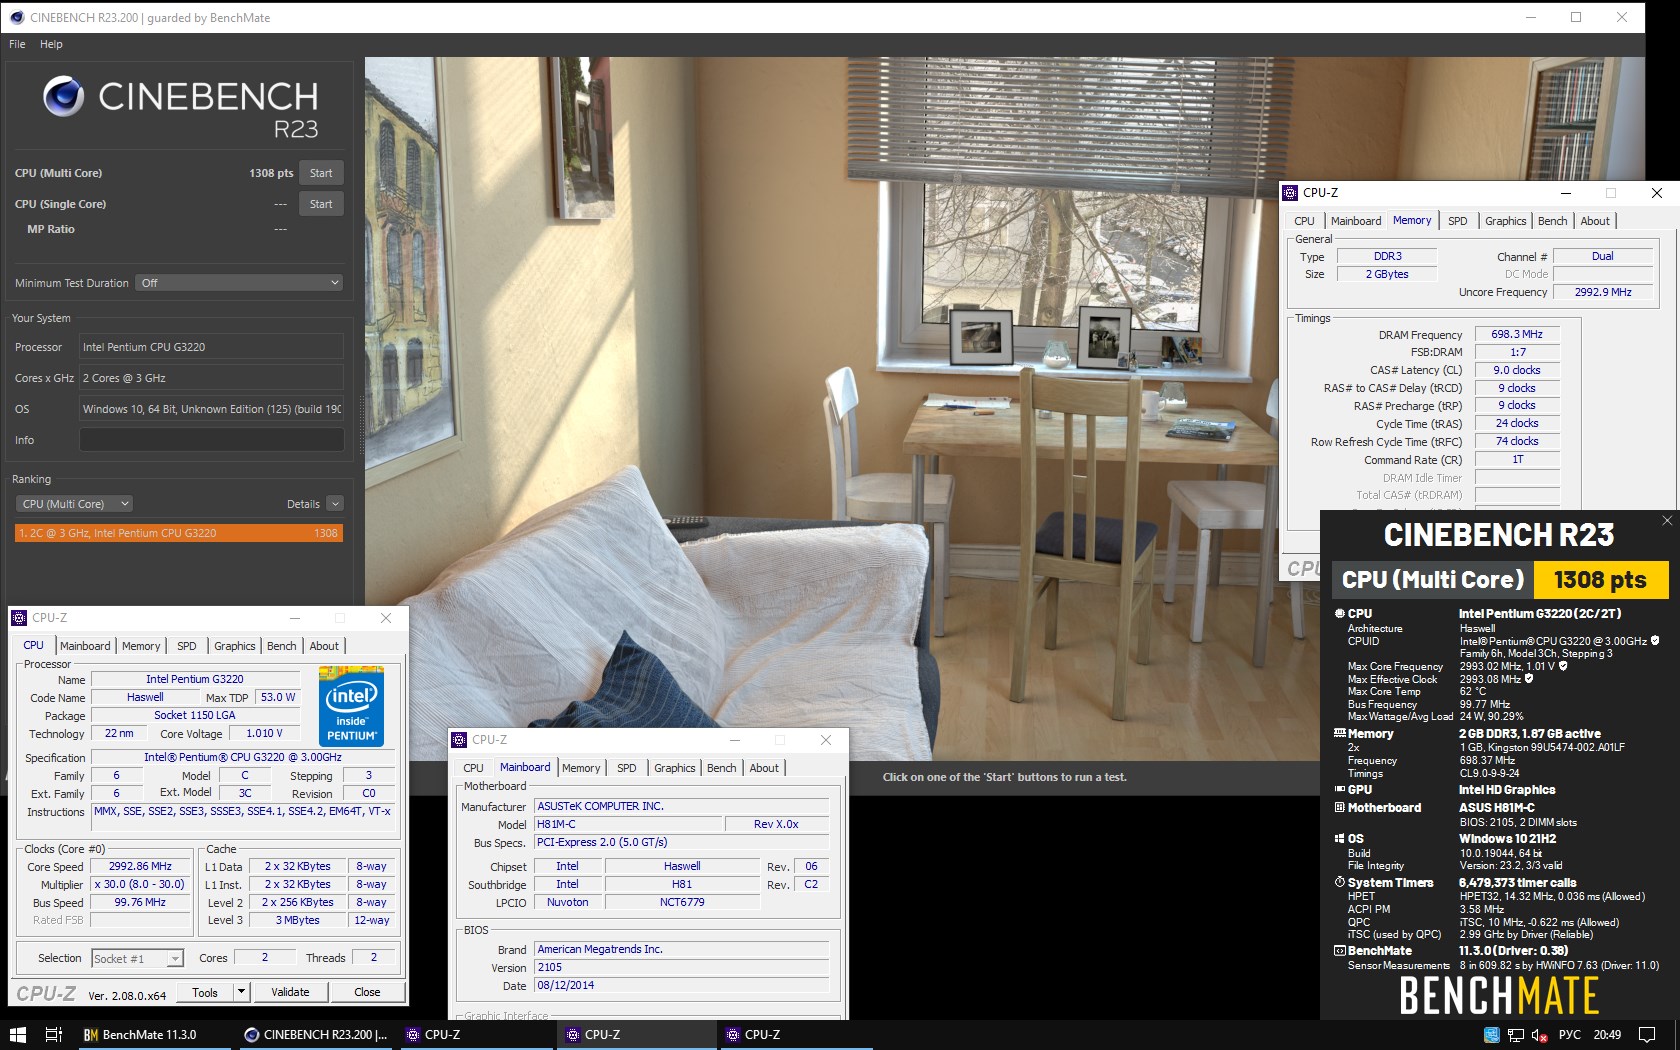Click the Multiplier value x 30.0
1680x1050 pixels.
pyautogui.click(x=140, y=884)
